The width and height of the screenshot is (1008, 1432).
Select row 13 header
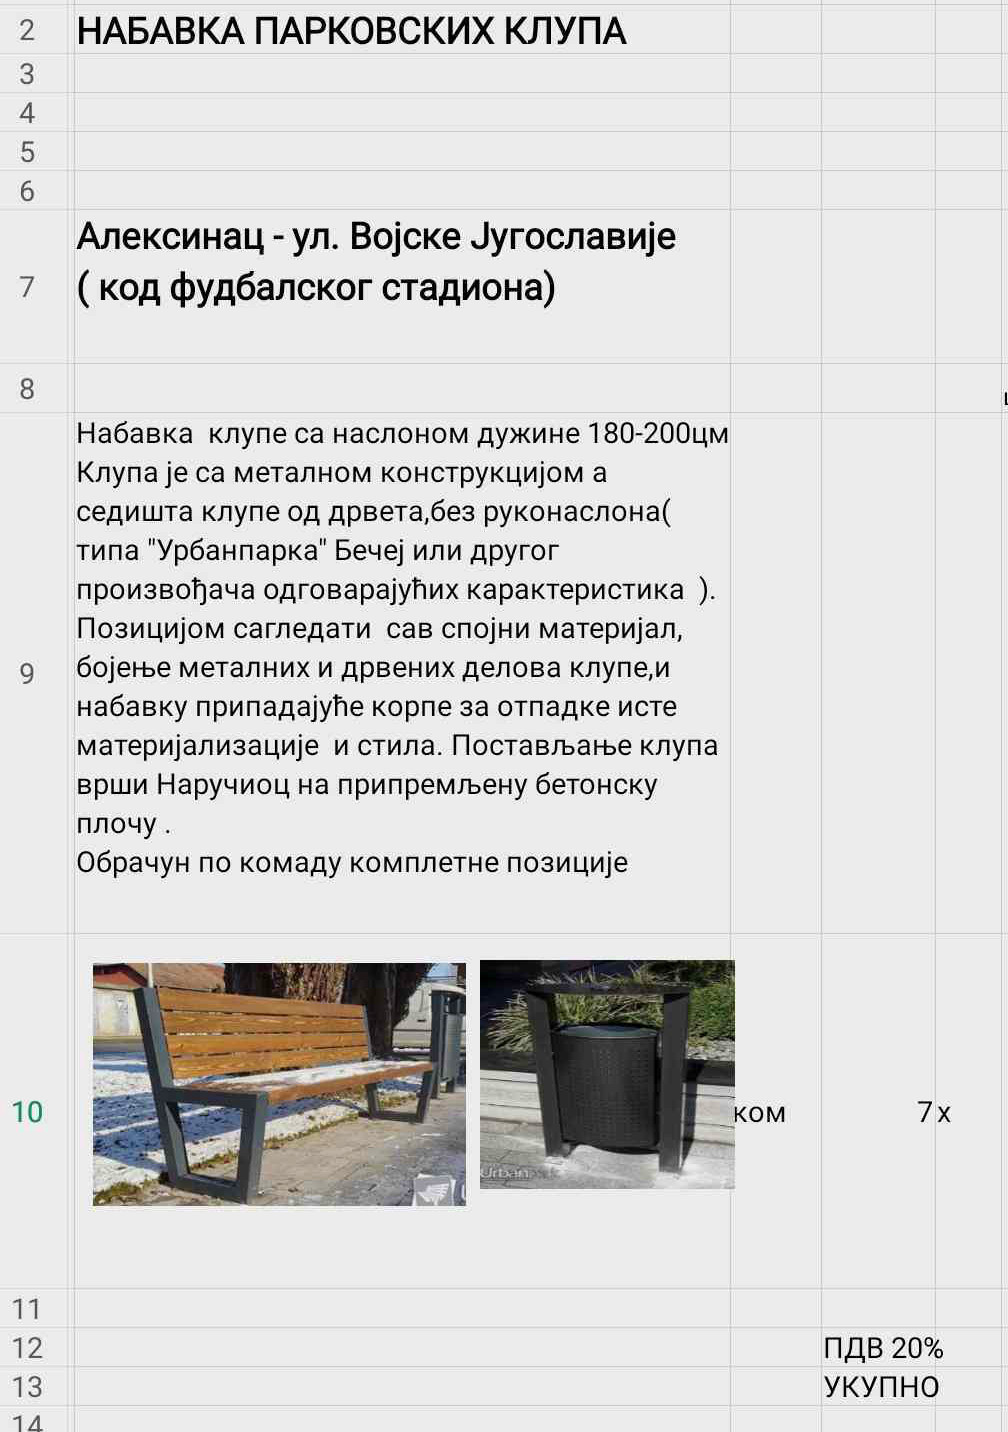point(27,1387)
